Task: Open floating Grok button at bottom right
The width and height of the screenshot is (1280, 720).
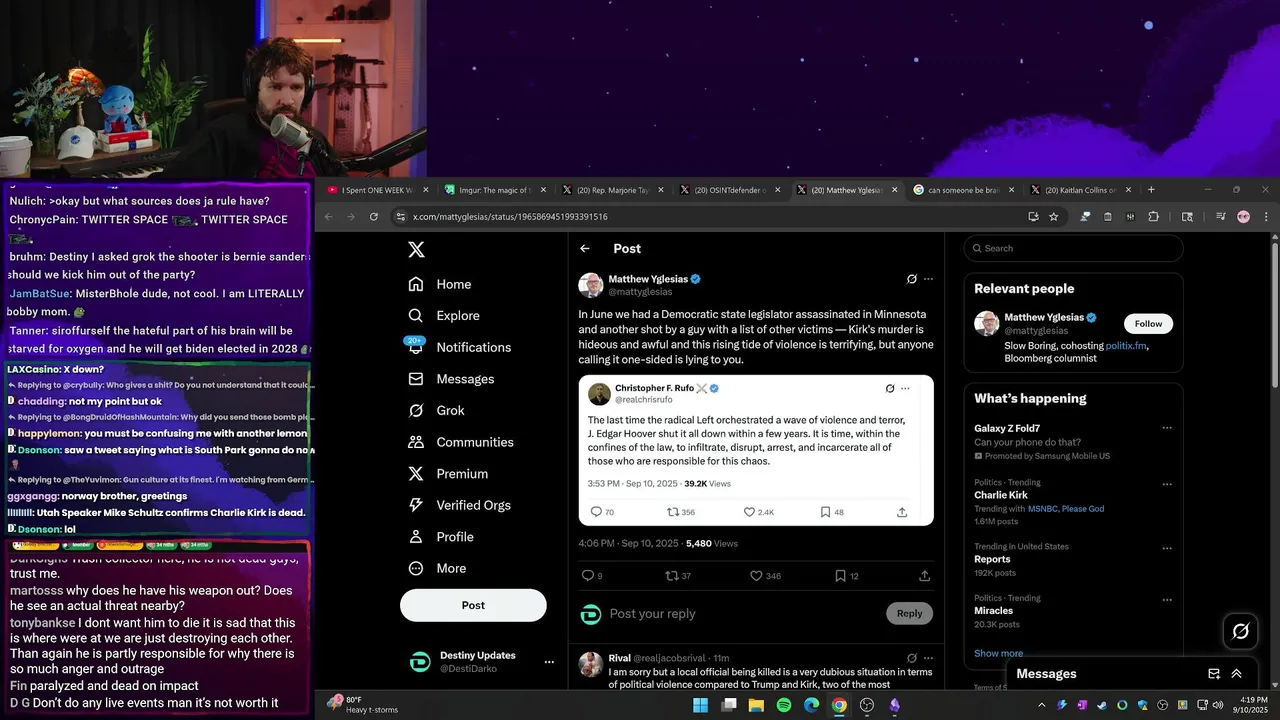Action: coord(1241,631)
